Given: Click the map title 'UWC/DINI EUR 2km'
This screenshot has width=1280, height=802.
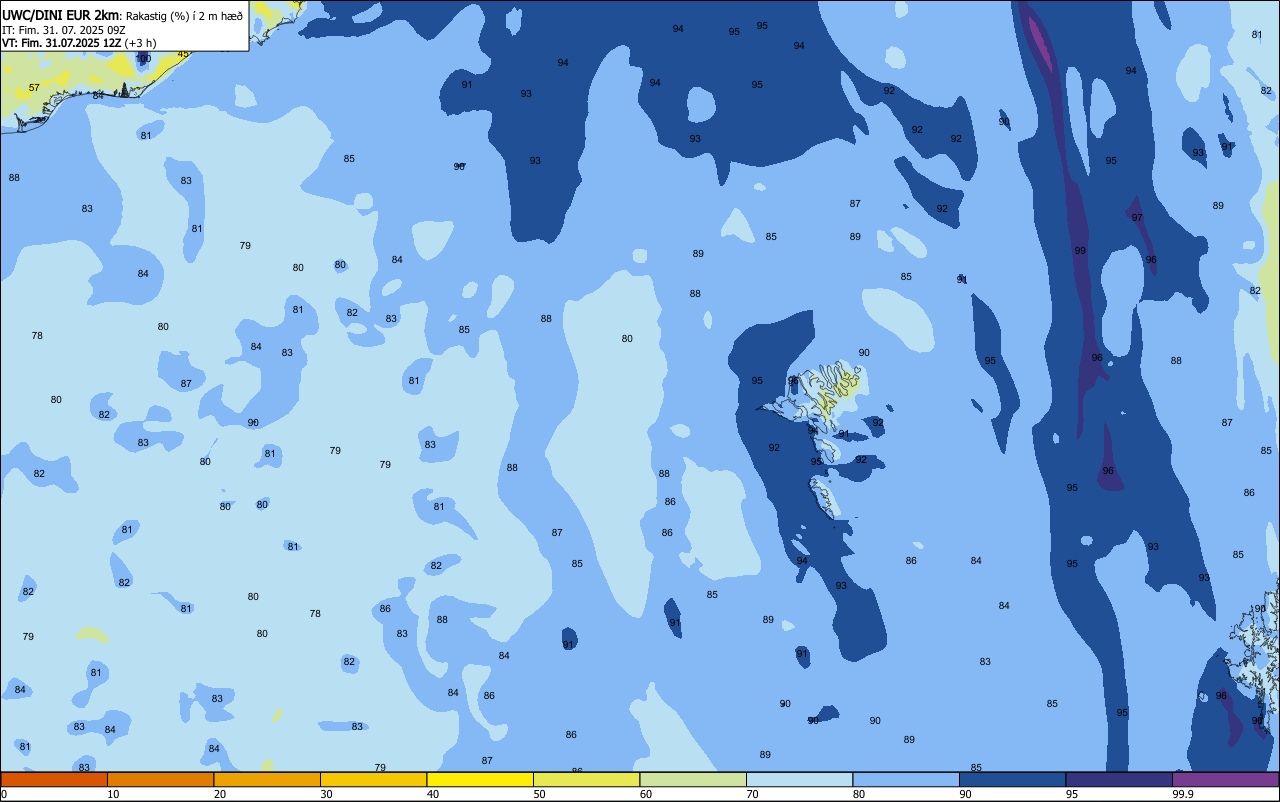Looking at the screenshot, I should 60,15.
